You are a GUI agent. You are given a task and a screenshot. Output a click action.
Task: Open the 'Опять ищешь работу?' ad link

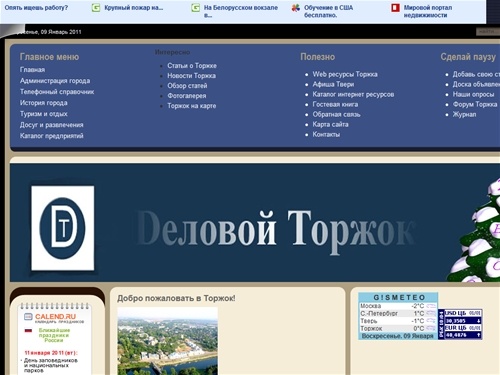36,8
